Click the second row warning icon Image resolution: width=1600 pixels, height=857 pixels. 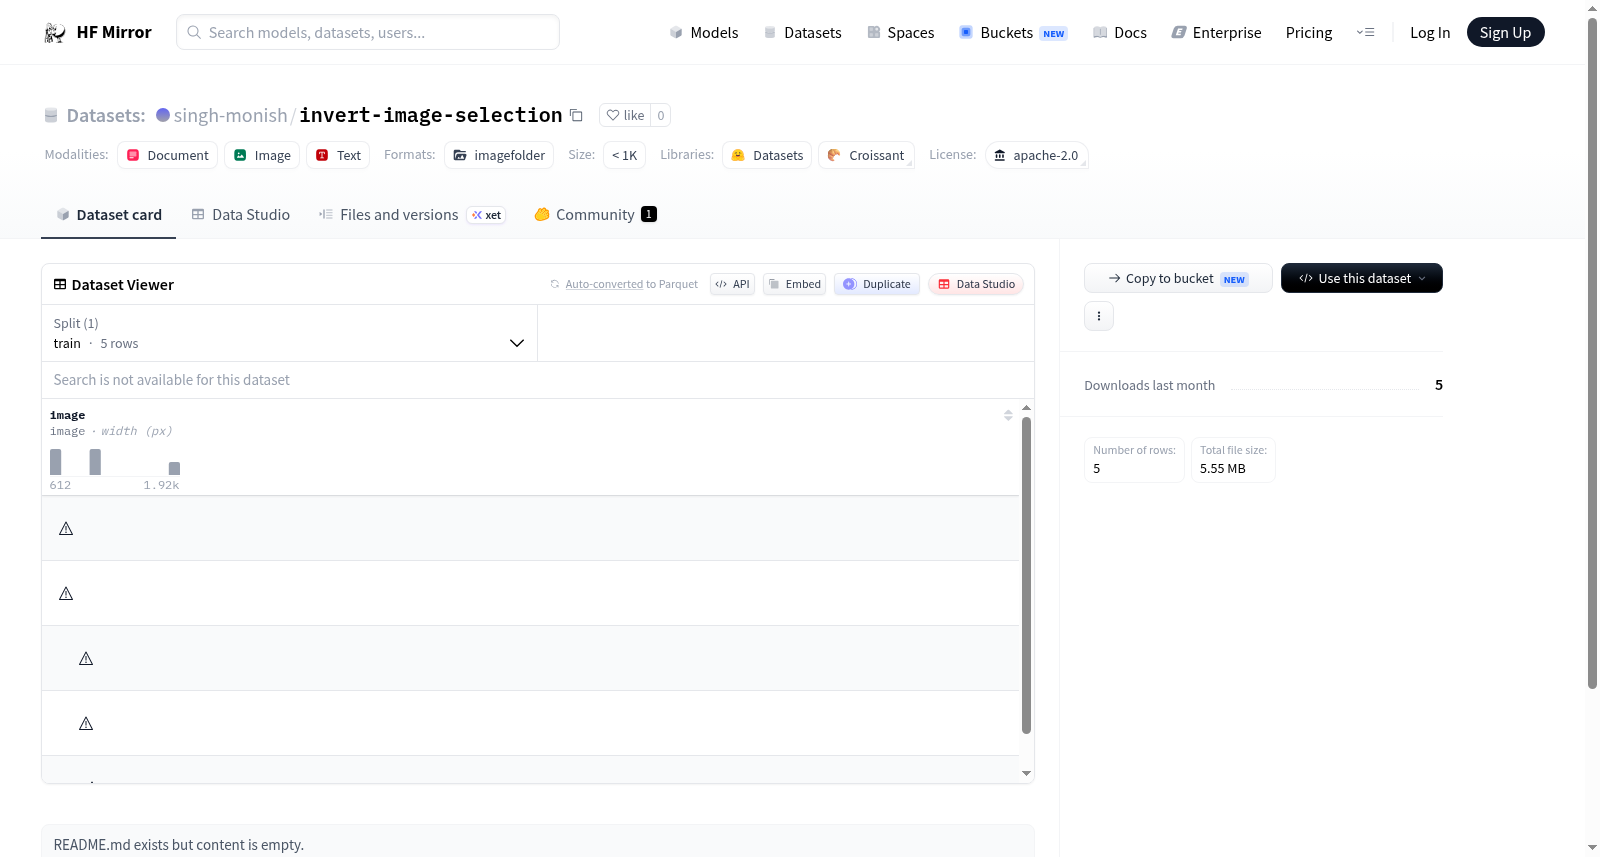pyautogui.click(x=66, y=594)
